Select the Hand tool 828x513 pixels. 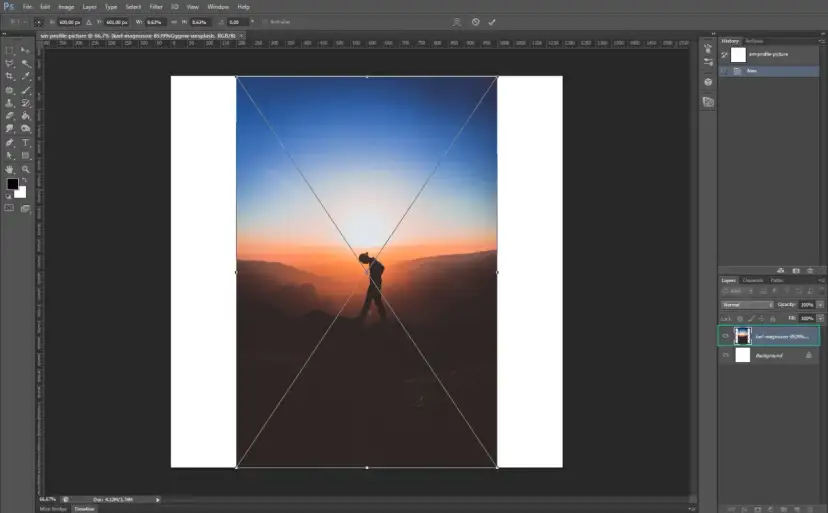point(11,169)
